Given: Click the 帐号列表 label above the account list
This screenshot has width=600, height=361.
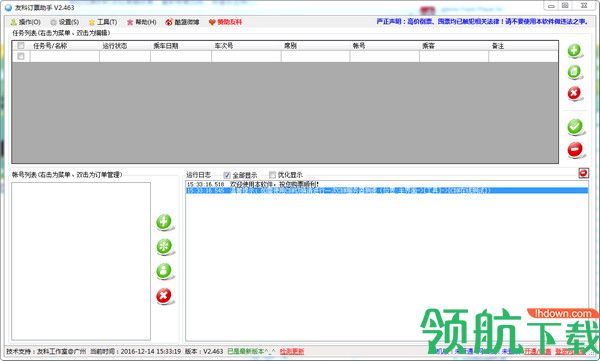Looking at the screenshot, I should (x=67, y=175).
